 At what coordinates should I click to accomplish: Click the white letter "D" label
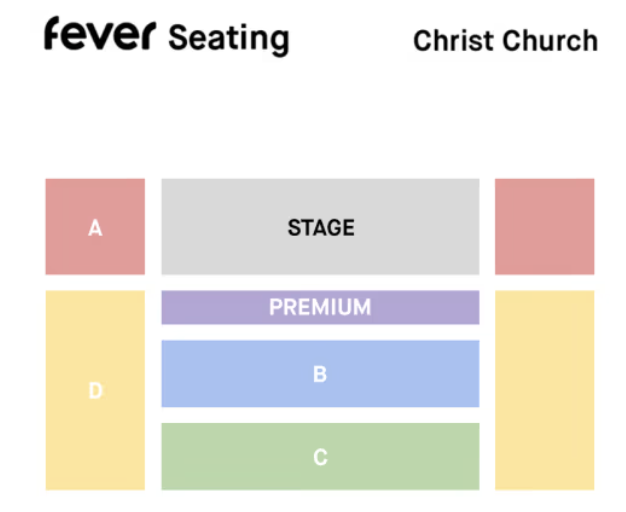pos(95,391)
